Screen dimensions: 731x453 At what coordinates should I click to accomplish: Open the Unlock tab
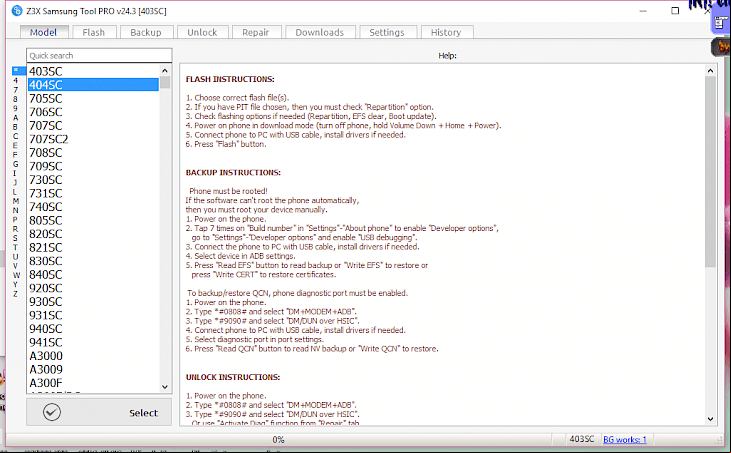click(202, 32)
